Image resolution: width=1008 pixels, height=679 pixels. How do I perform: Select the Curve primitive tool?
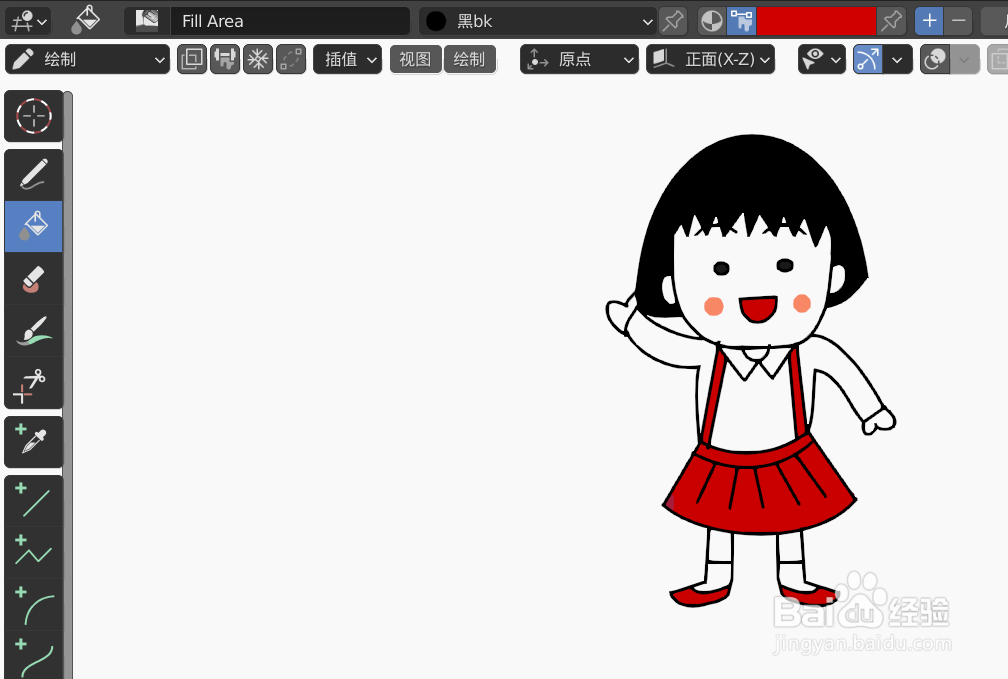point(33,656)
